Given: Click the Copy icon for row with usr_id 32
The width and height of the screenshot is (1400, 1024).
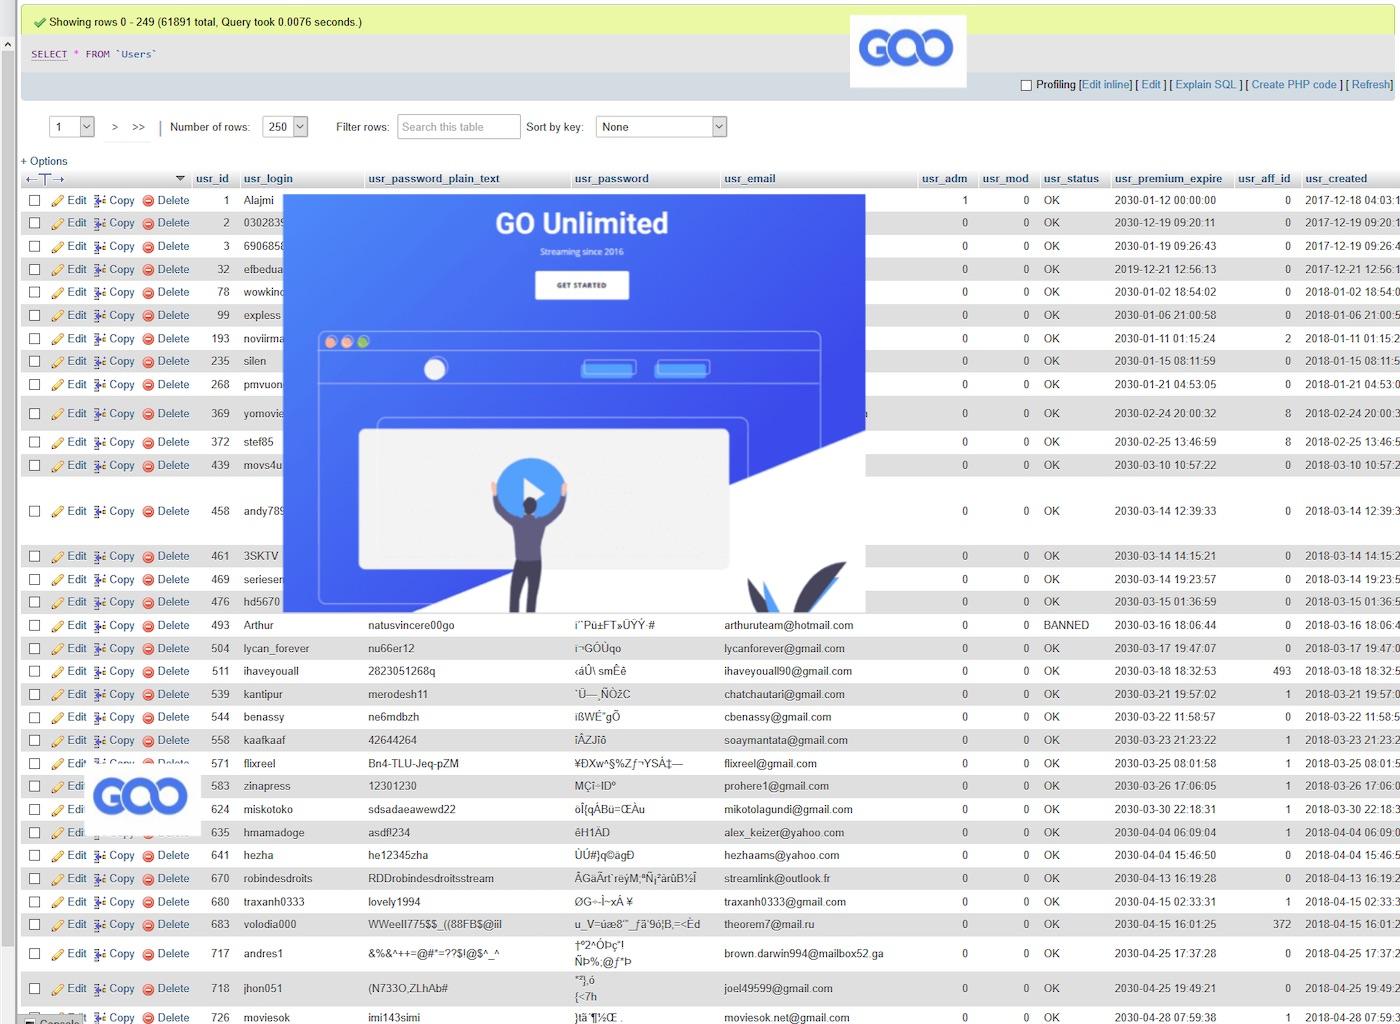Looking at the screenshot, I should pos(100,270).
